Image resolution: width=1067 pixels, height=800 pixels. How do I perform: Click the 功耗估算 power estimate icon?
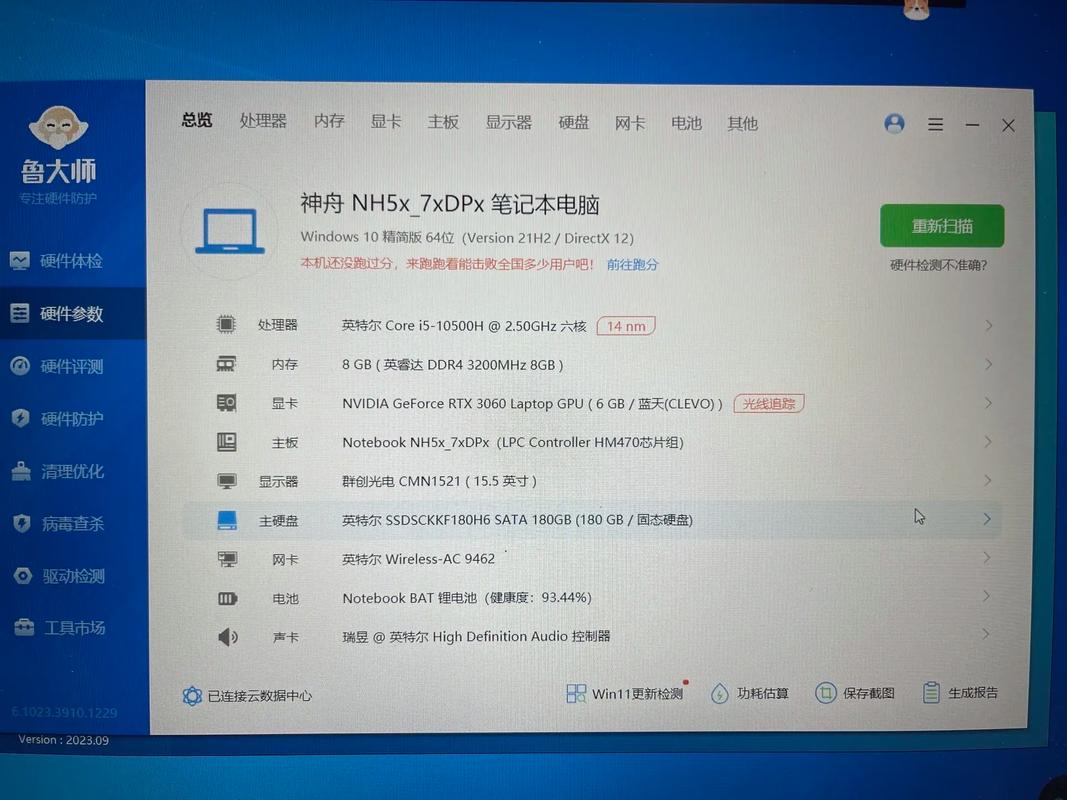[720, 693]
